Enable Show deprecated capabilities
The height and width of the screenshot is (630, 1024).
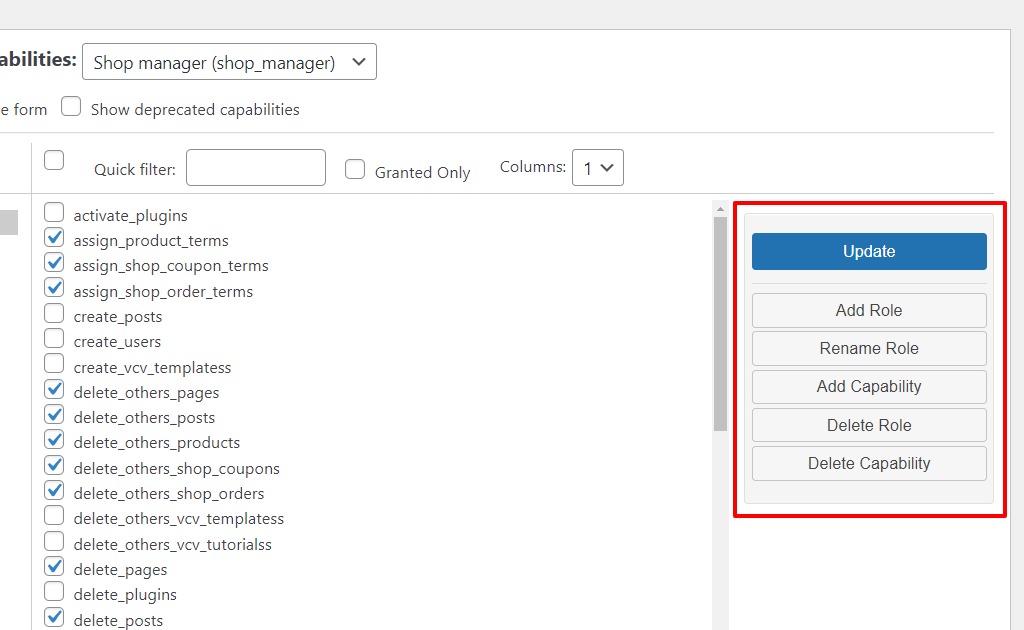(71, 105)
